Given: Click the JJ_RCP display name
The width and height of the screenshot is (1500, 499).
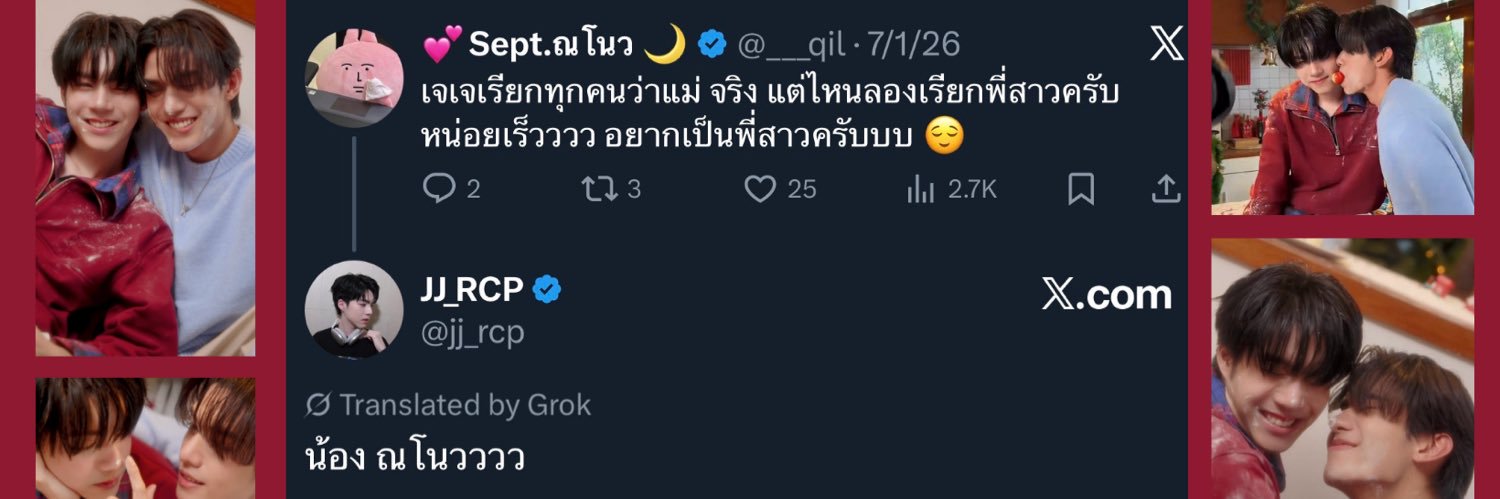Looking at the screenshot, I should click(x=472, y=290).
